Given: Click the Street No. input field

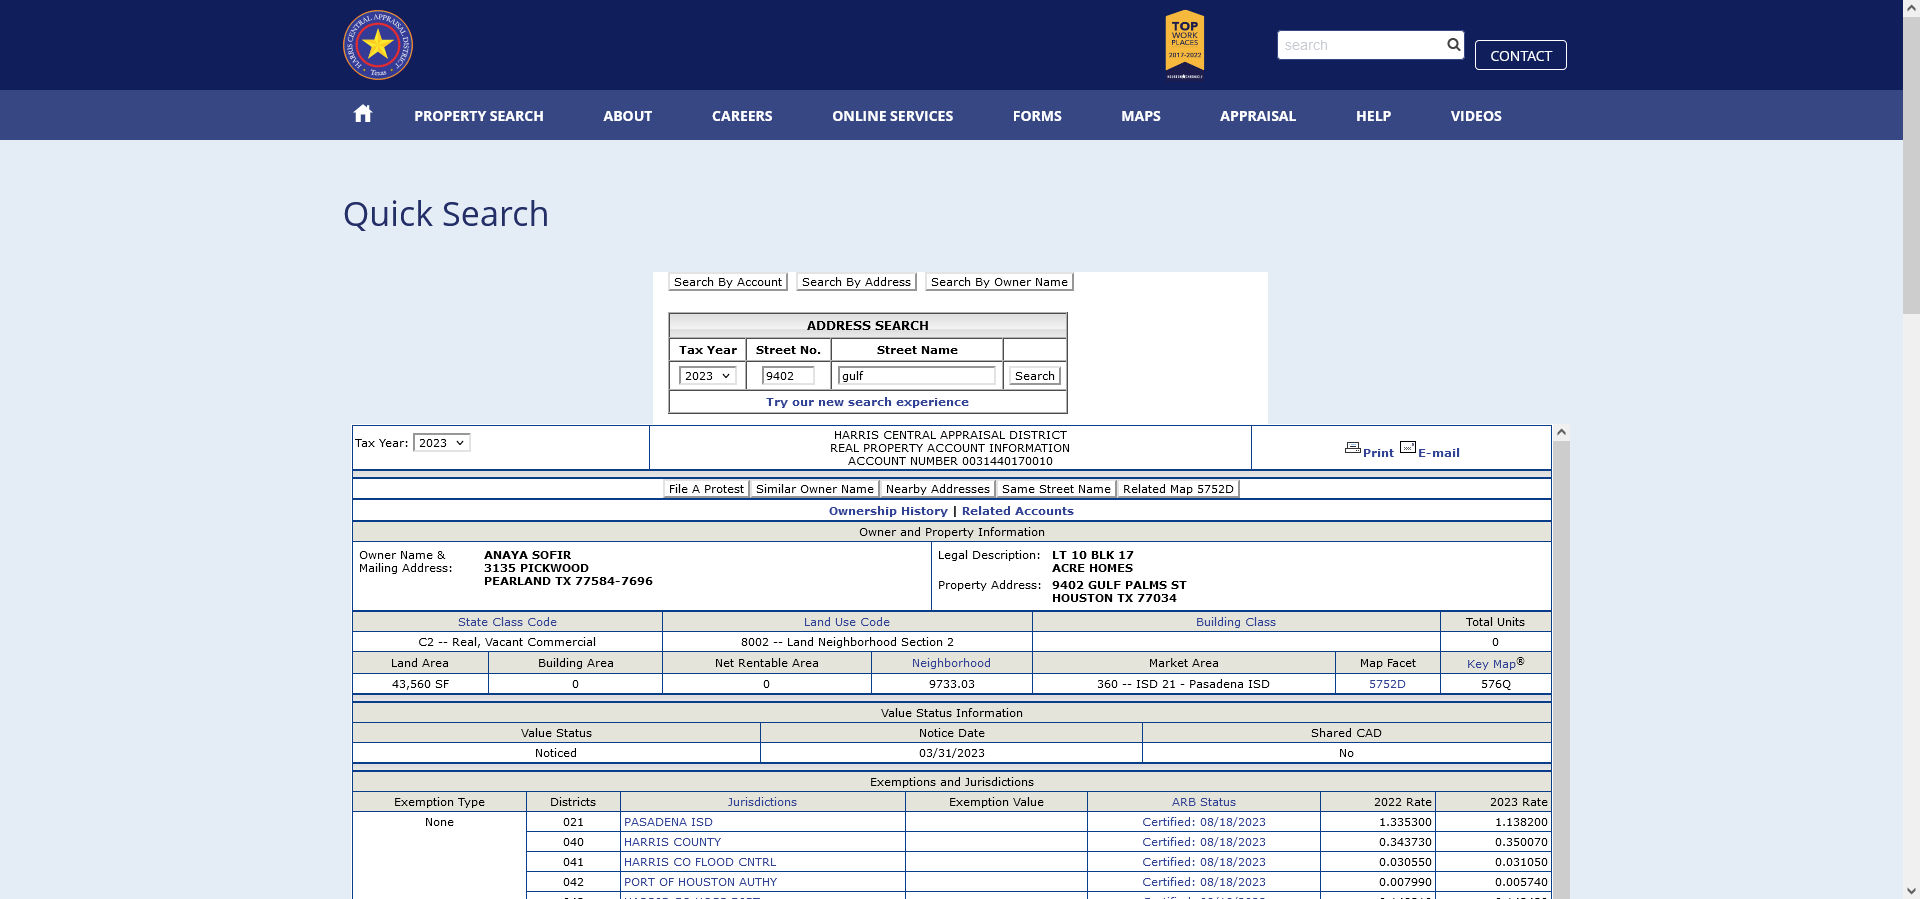Looking at the screenshot, I should pos(788,376).
